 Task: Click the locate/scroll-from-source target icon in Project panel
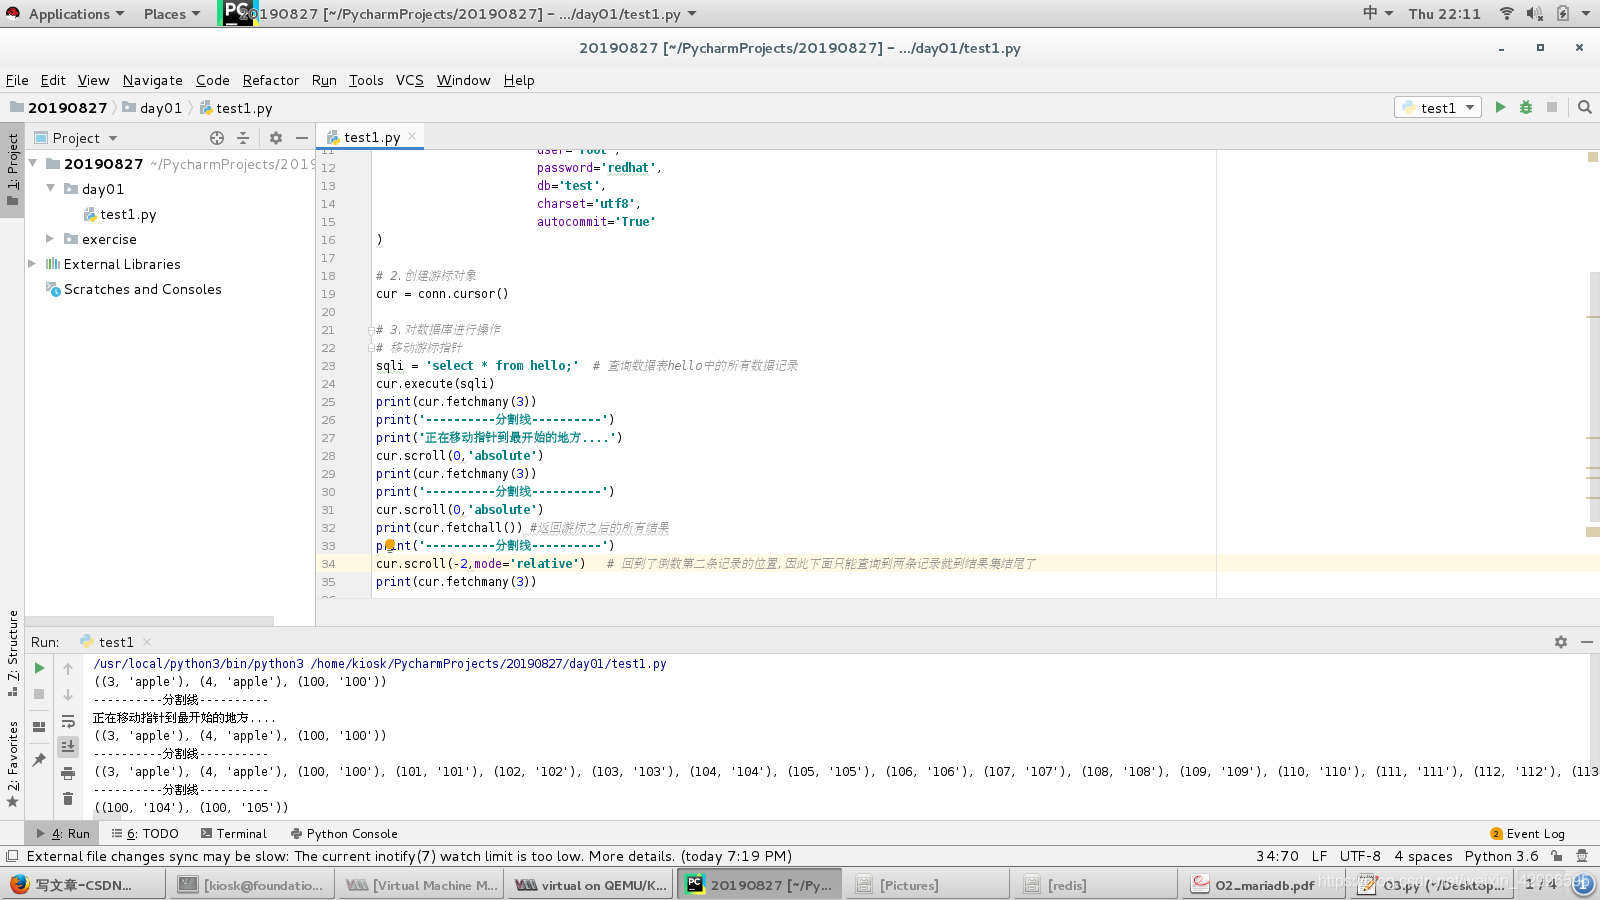click(x=217, y=138)
